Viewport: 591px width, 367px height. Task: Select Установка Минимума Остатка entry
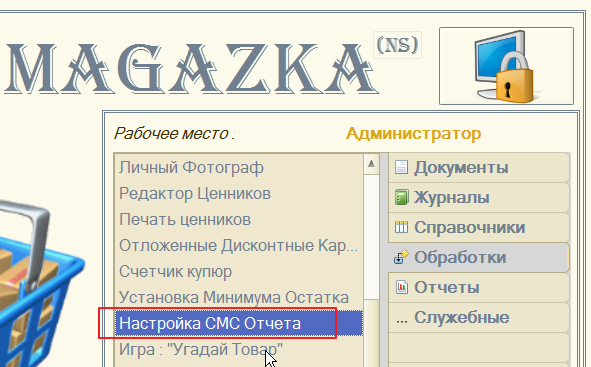[x=239, y=297]
